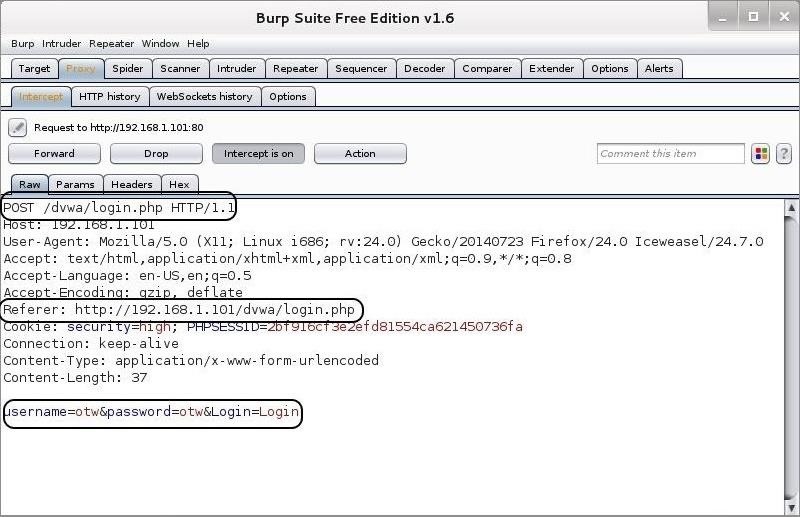
Task: Open the highlight color picker icon
Action: tap(760, 154)
